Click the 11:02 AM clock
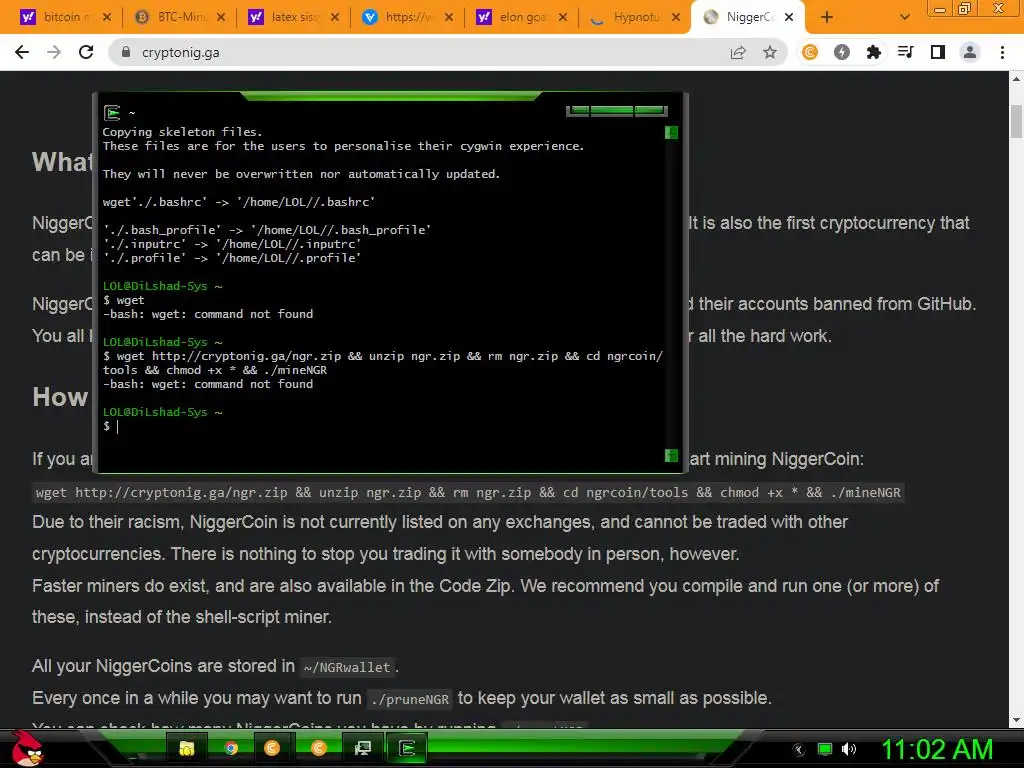Screen dimensions: 1024x768 point(937,749)
